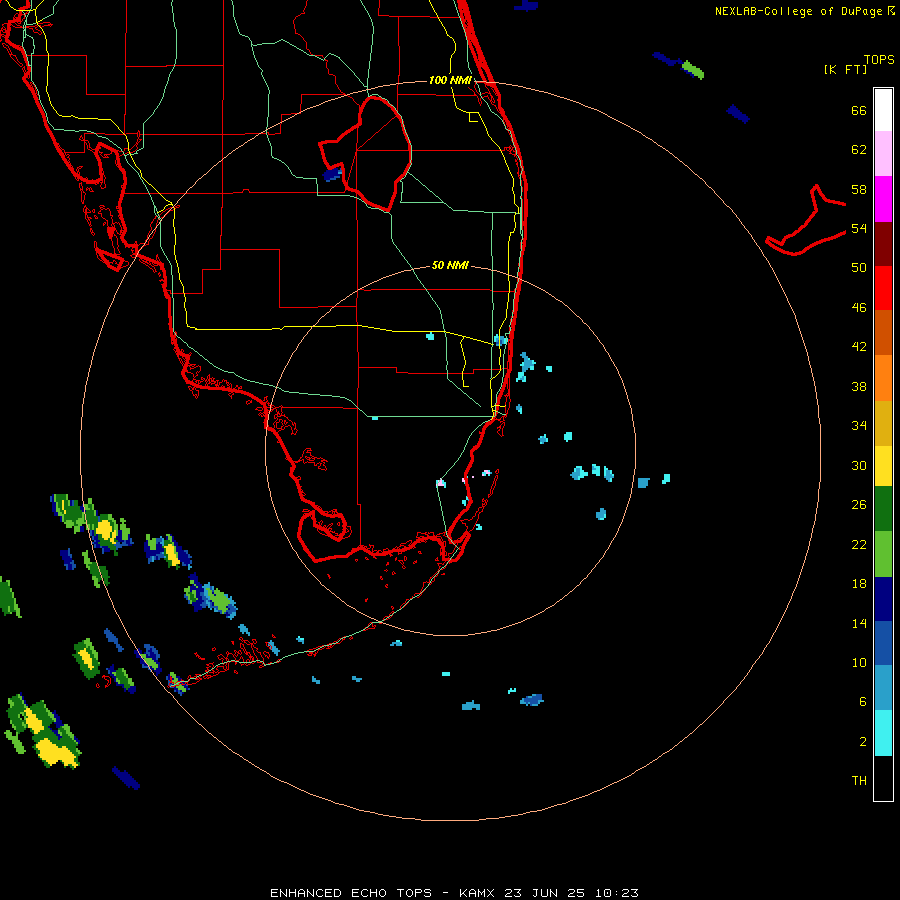Click the black TH threshold swatch
900x900 pixels.
[883, 778]
